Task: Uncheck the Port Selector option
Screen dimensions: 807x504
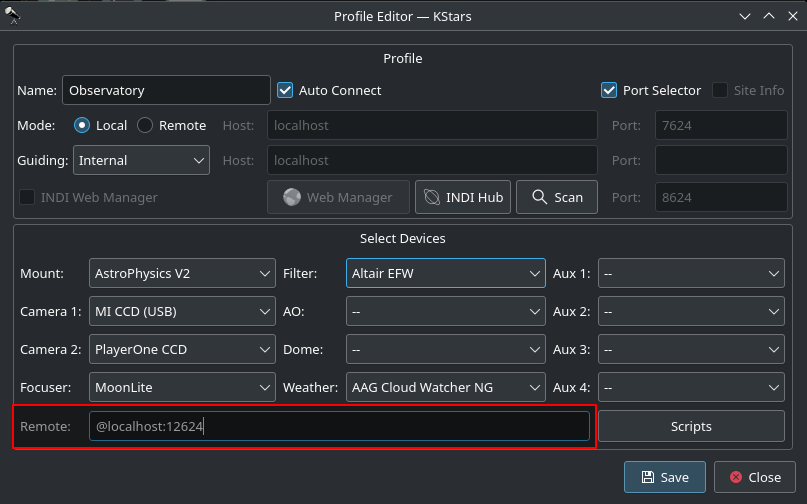Action: point(609,90)
